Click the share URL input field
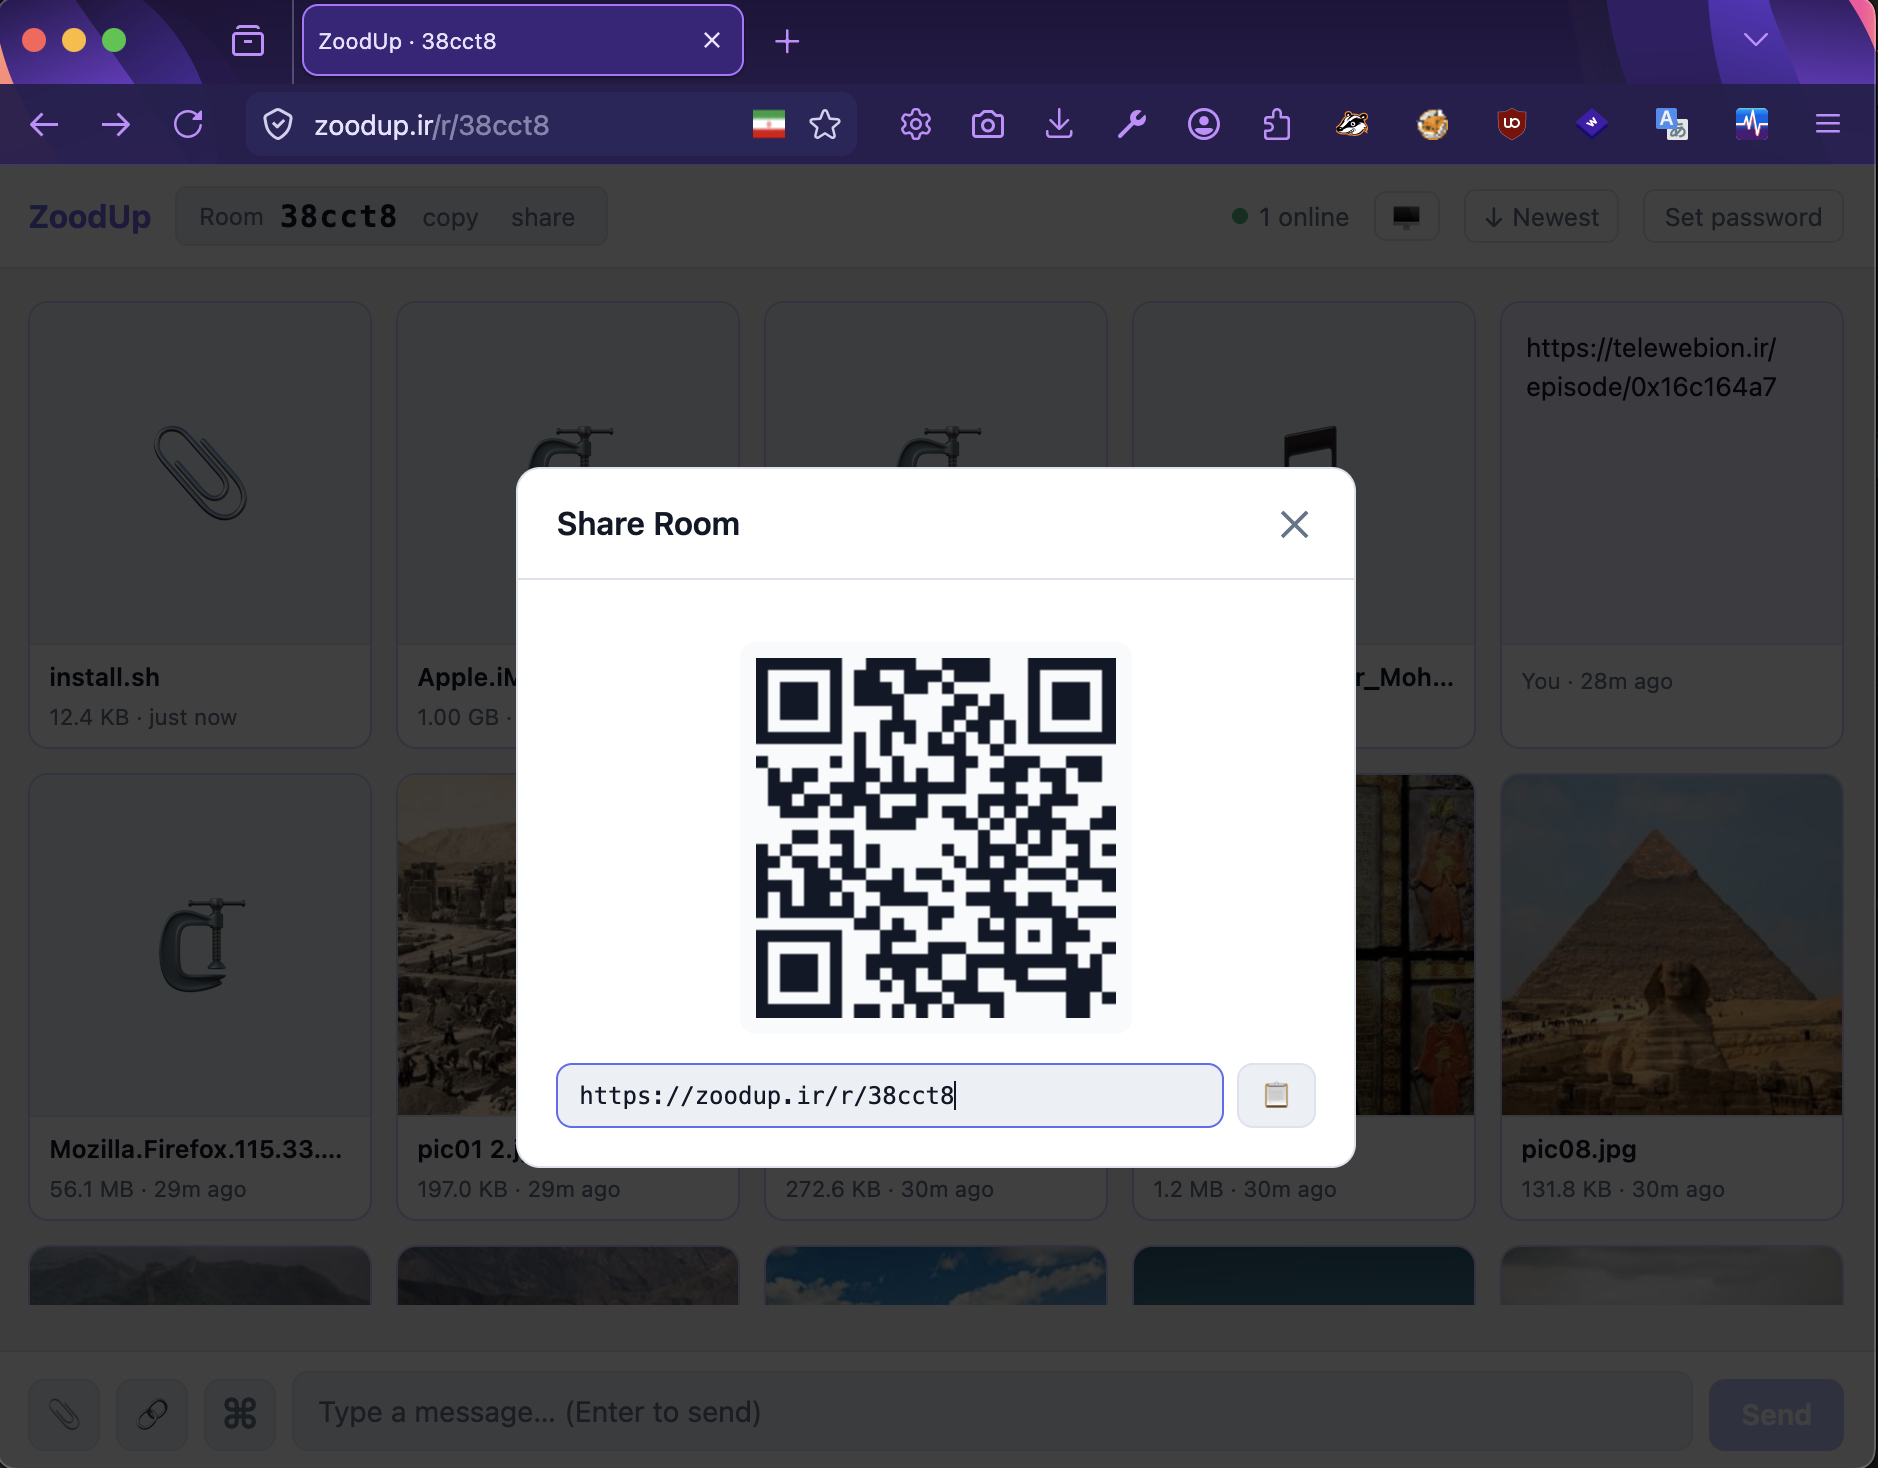The height and width of the screenshot is (1468, 1878). click(x=889, y=1095)
